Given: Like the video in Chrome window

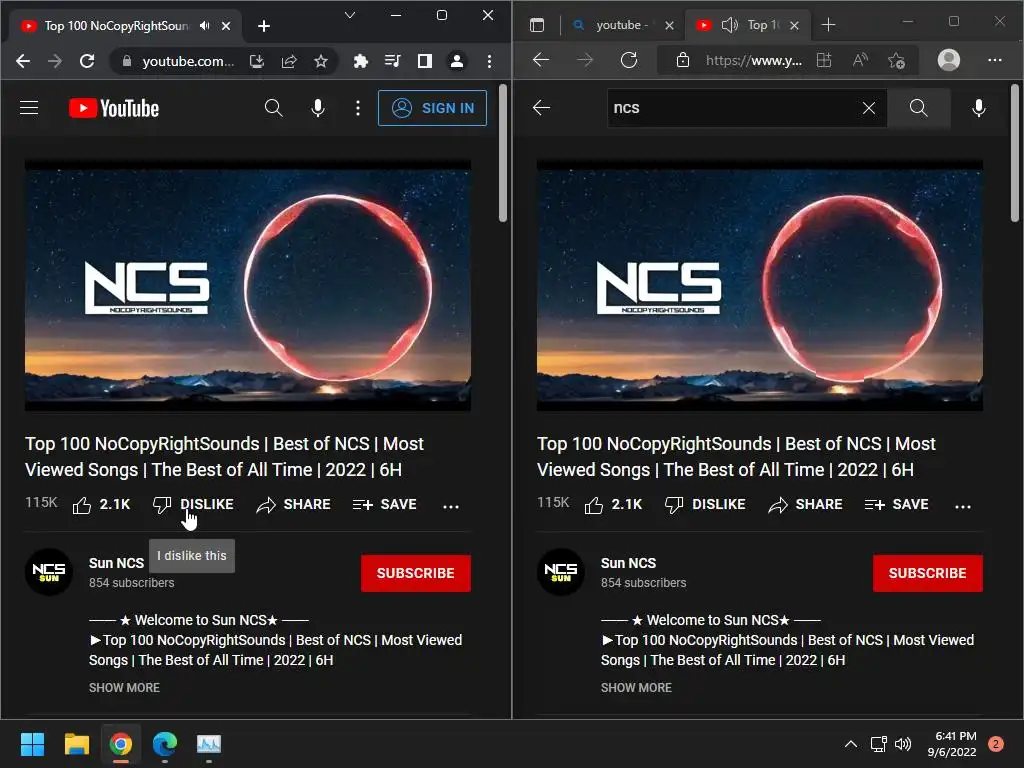Looking at the screenshot, I should tap(101, 505).
